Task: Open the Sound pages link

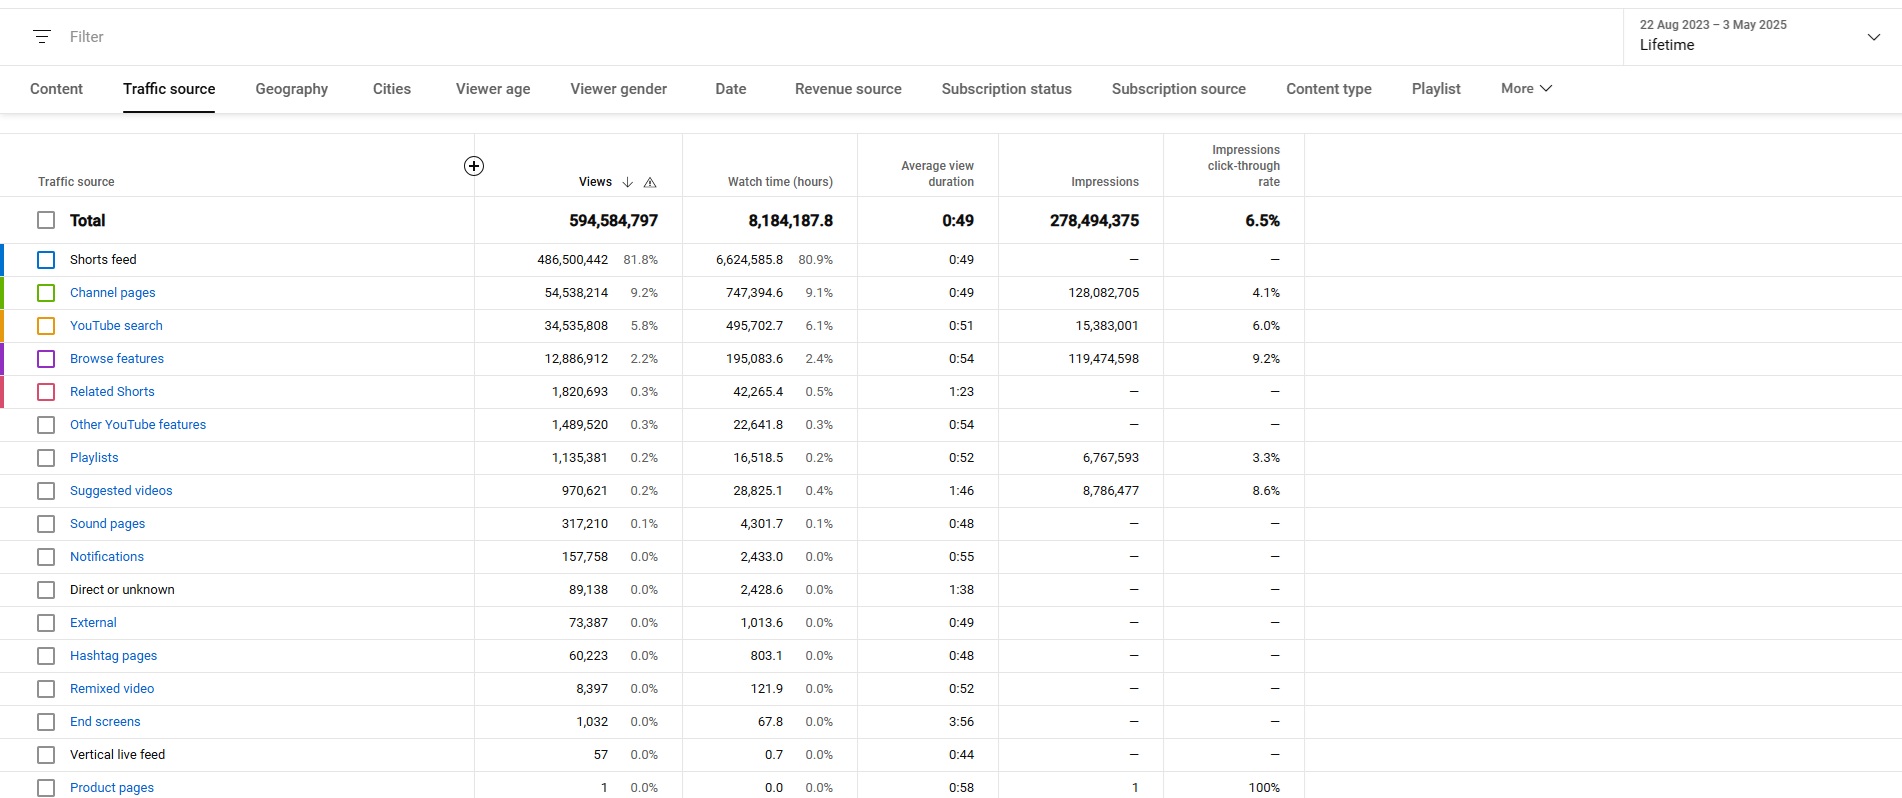Action: pyautogui.click(x=107, y=524)
